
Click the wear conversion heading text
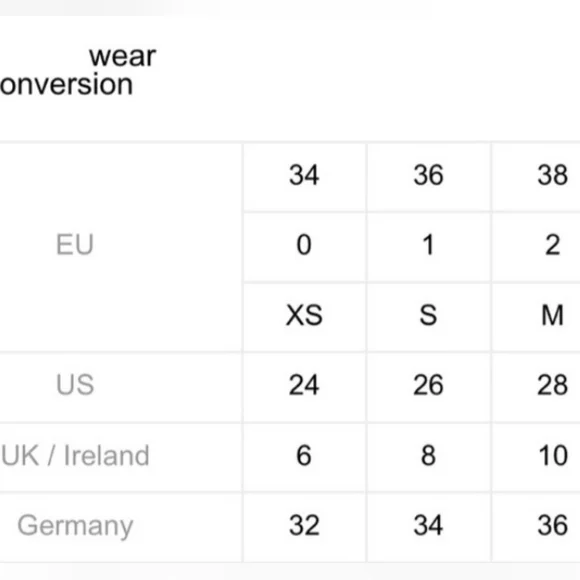coord(78,70)
